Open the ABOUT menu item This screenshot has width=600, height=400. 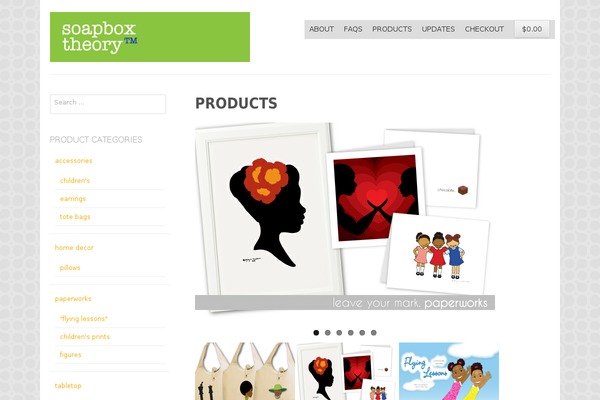point(321,29)
